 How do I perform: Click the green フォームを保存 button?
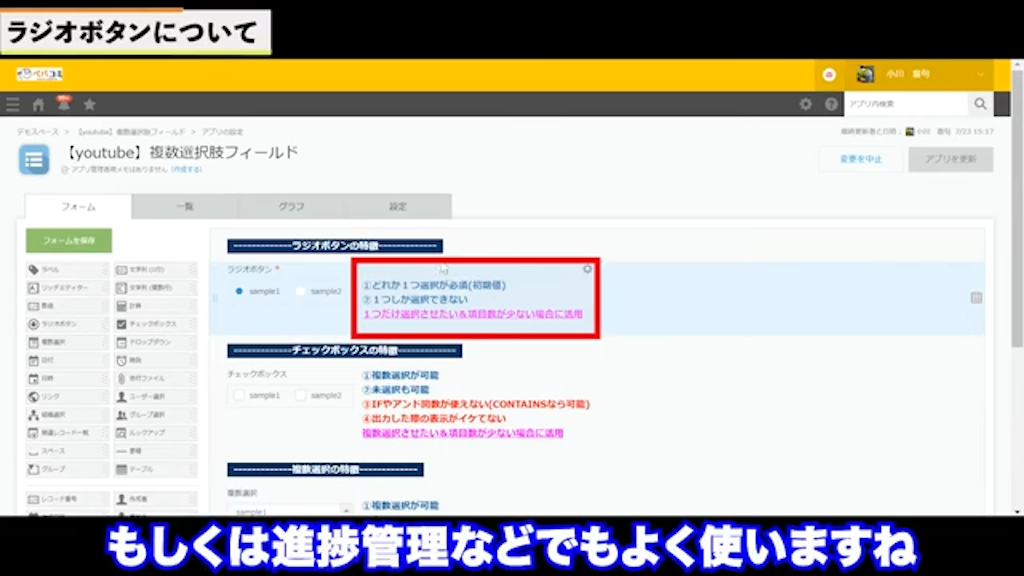coord(66,241)
